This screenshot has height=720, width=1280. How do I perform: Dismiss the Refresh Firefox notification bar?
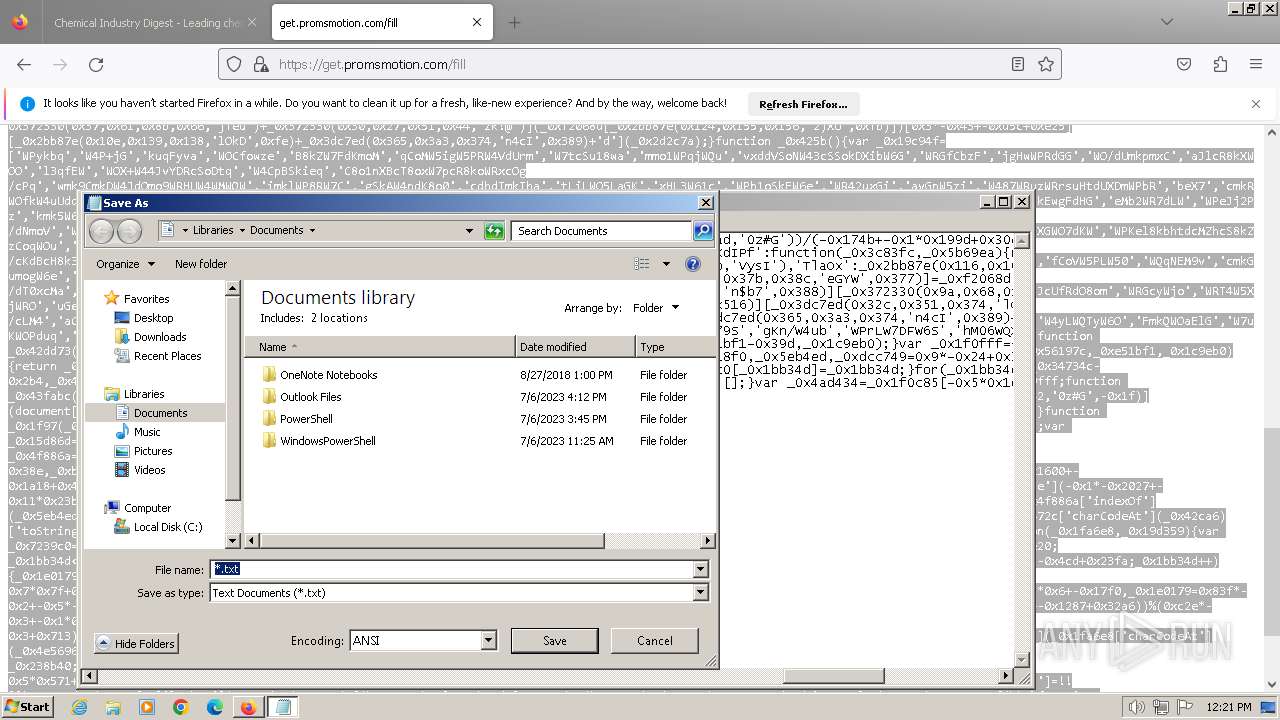tap(1256, 103)
